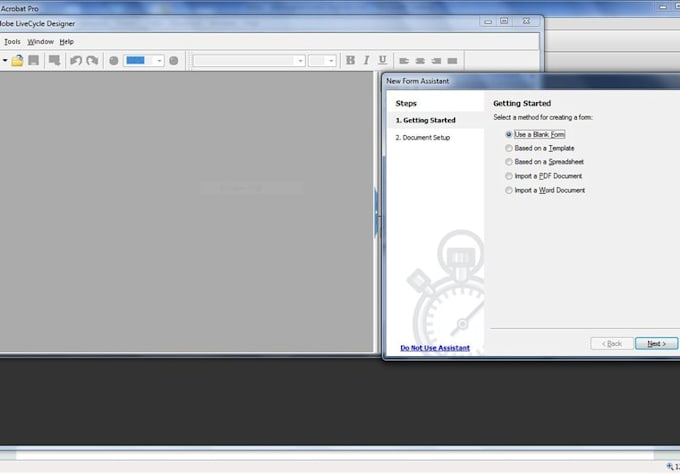The height and width of the screenshot is (474, 680).
Task: Select Import a Word Document option
Action: point(545,190)
